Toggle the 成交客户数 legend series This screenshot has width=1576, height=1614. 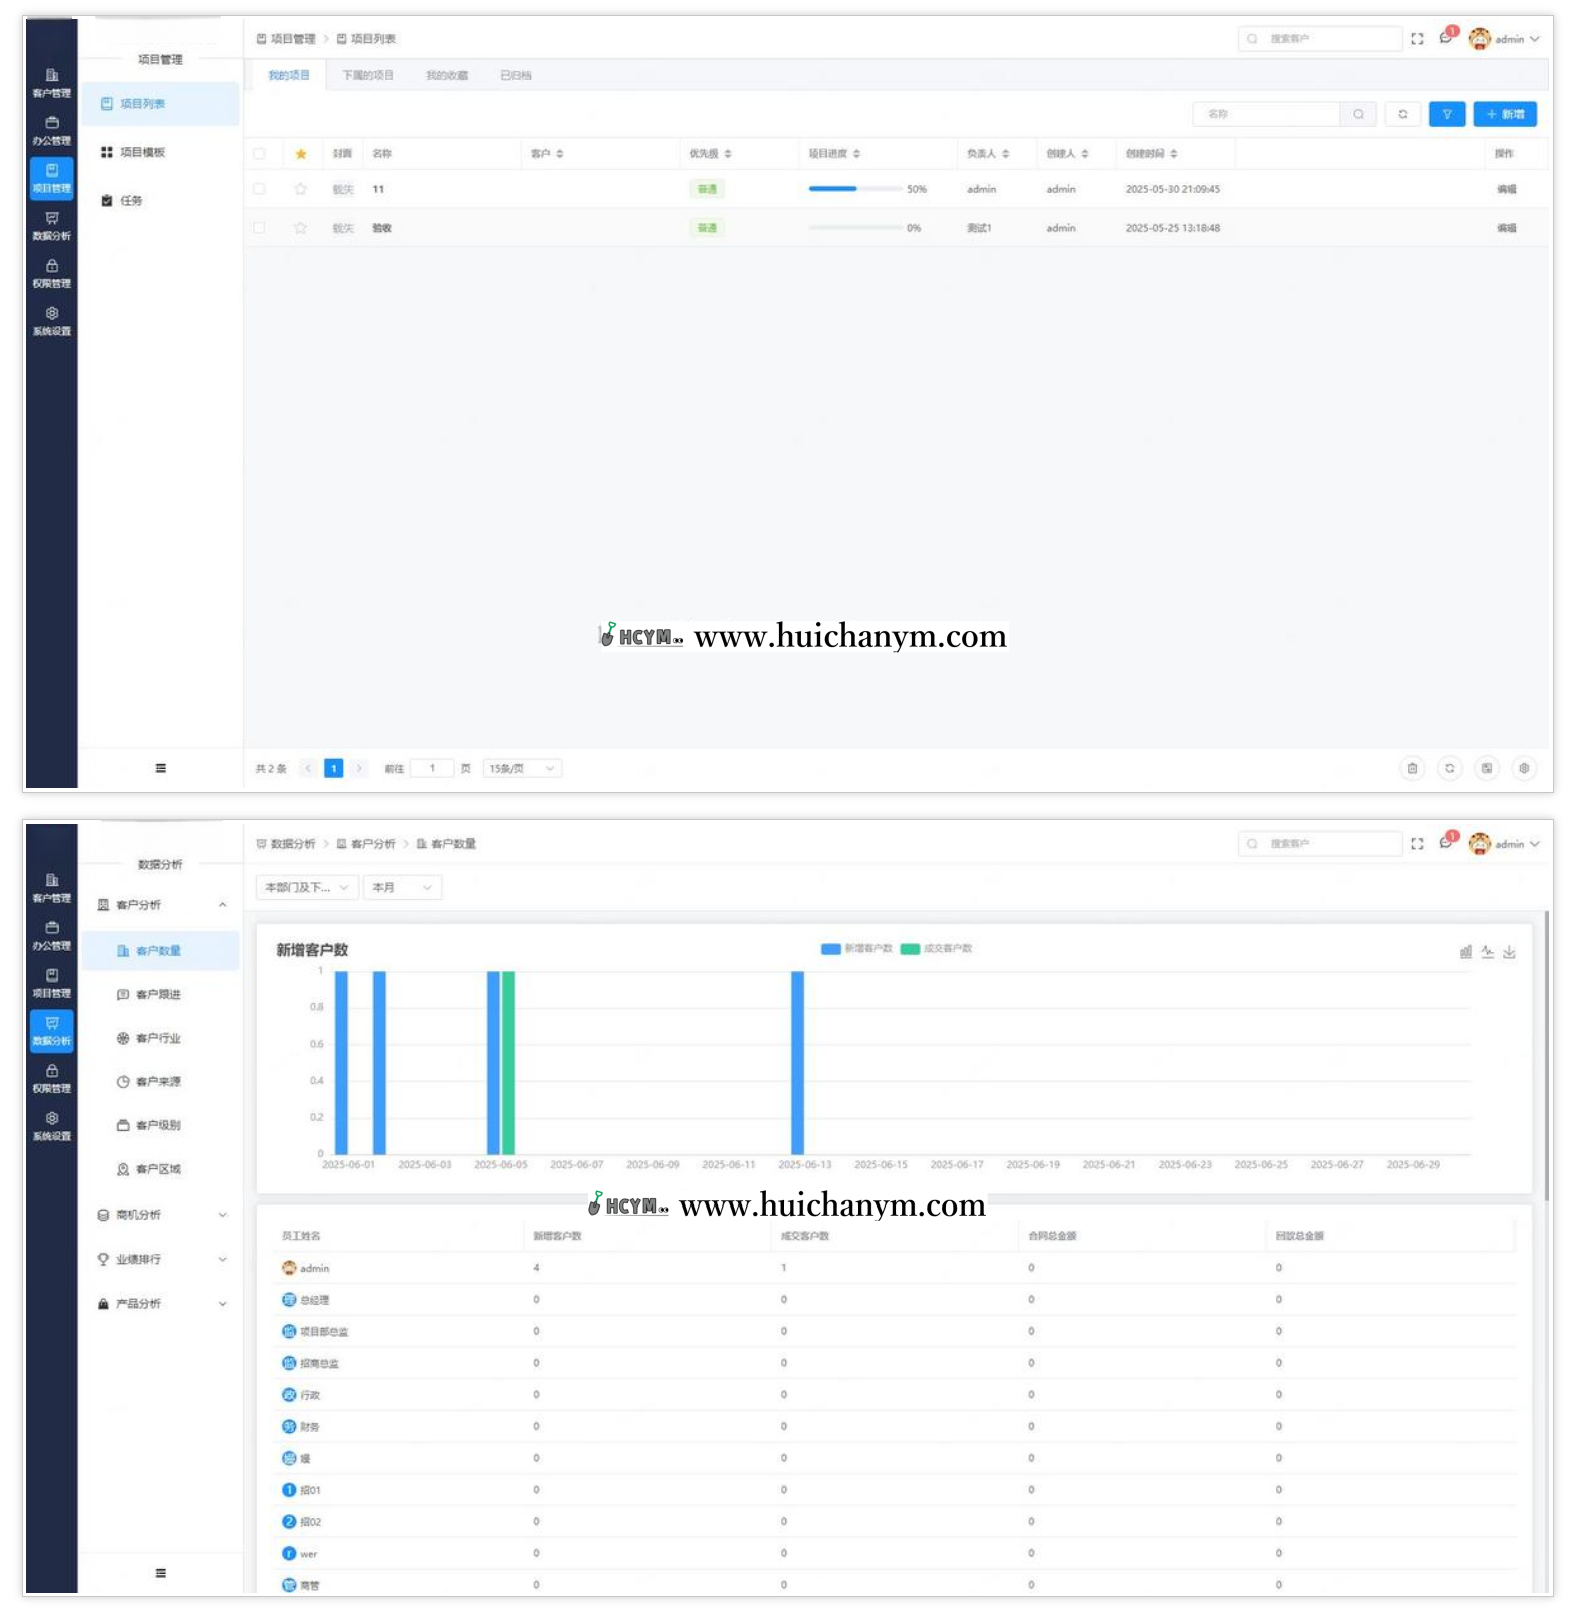[x=936, y=948]
